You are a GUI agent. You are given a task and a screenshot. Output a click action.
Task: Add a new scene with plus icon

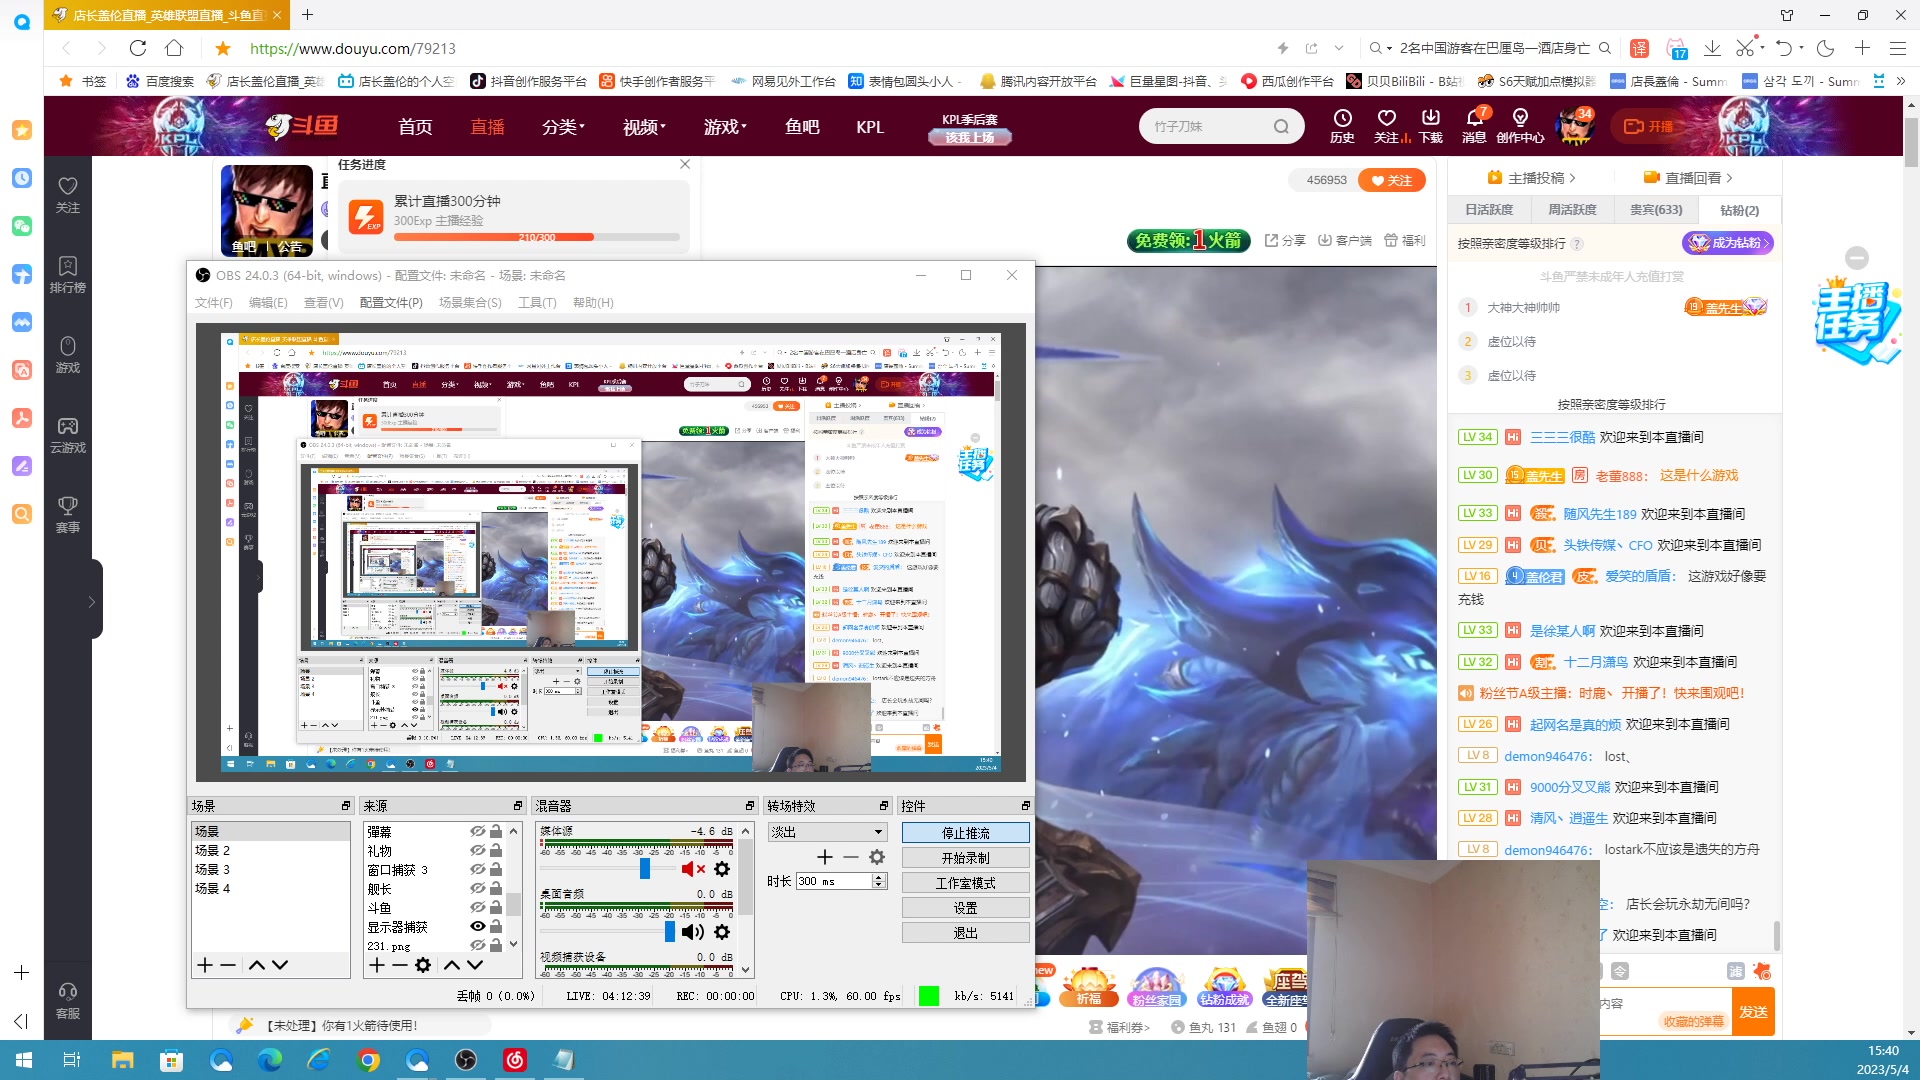click(x=205, y=965)
